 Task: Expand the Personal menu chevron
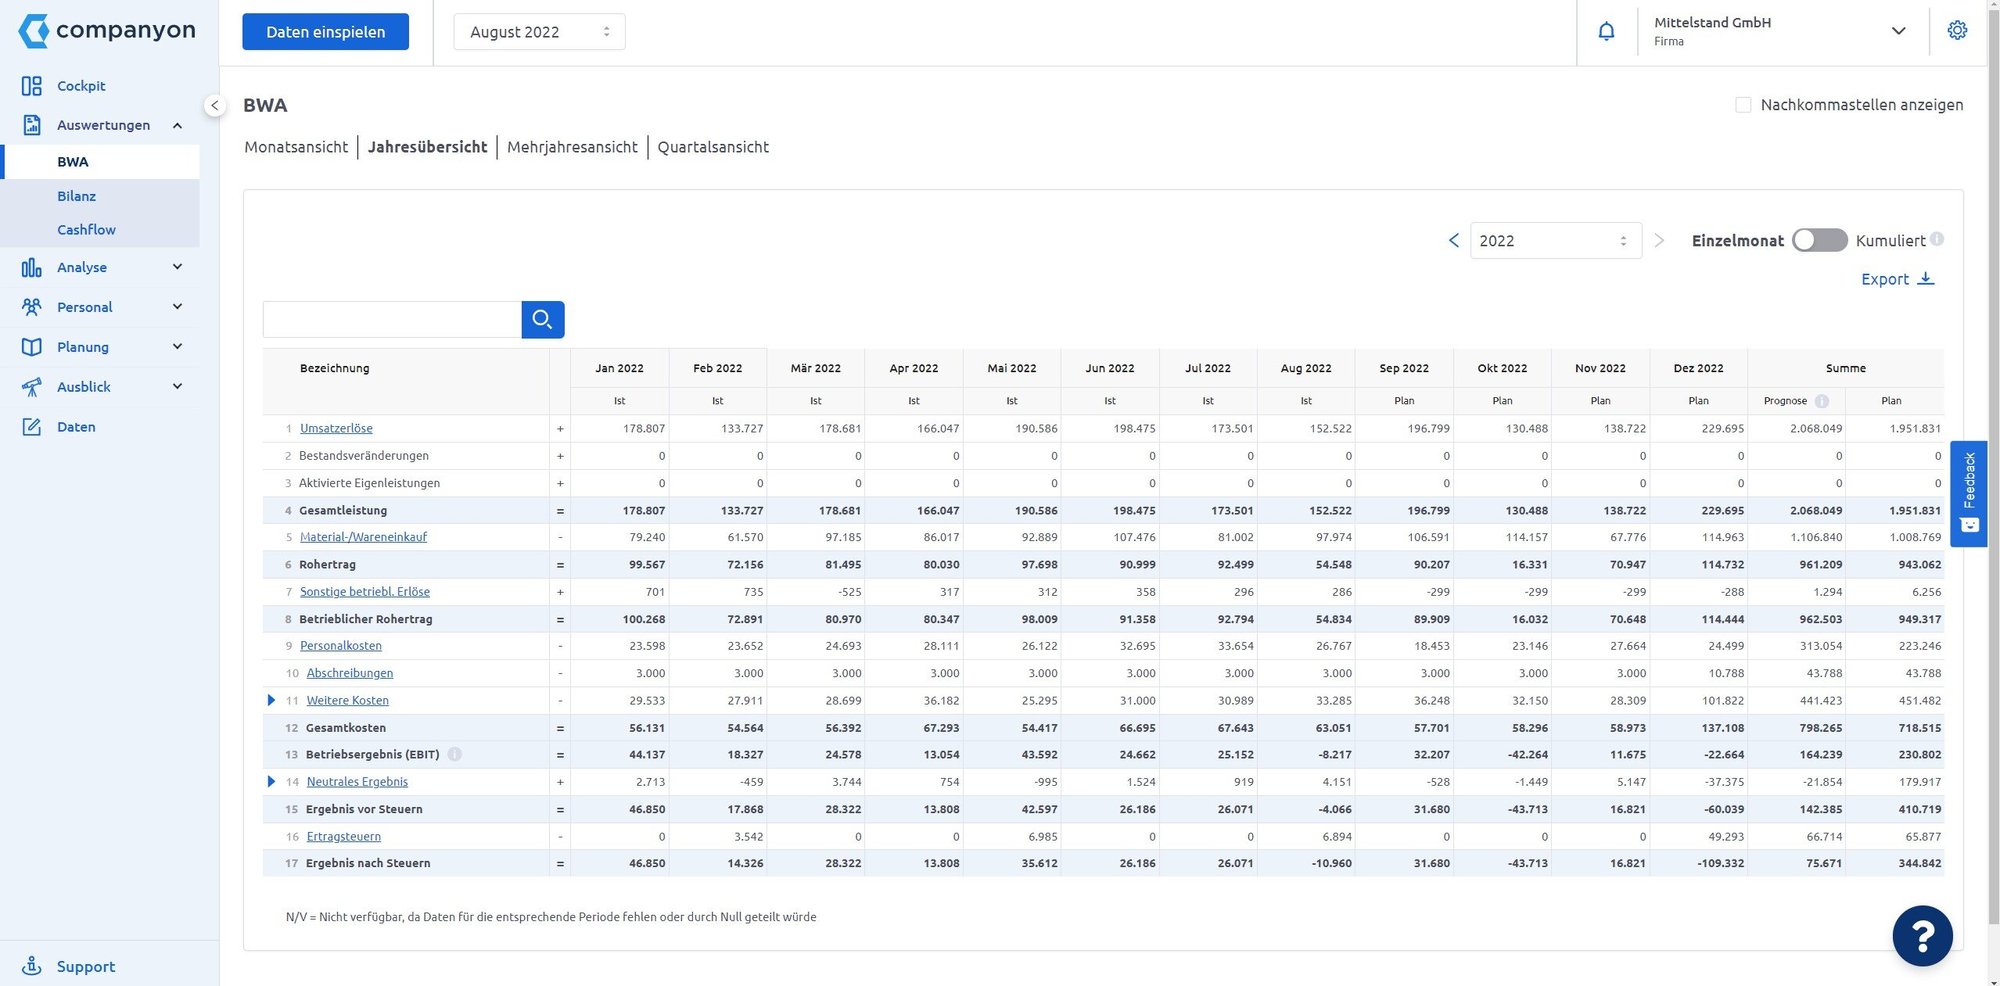[177, 307]
